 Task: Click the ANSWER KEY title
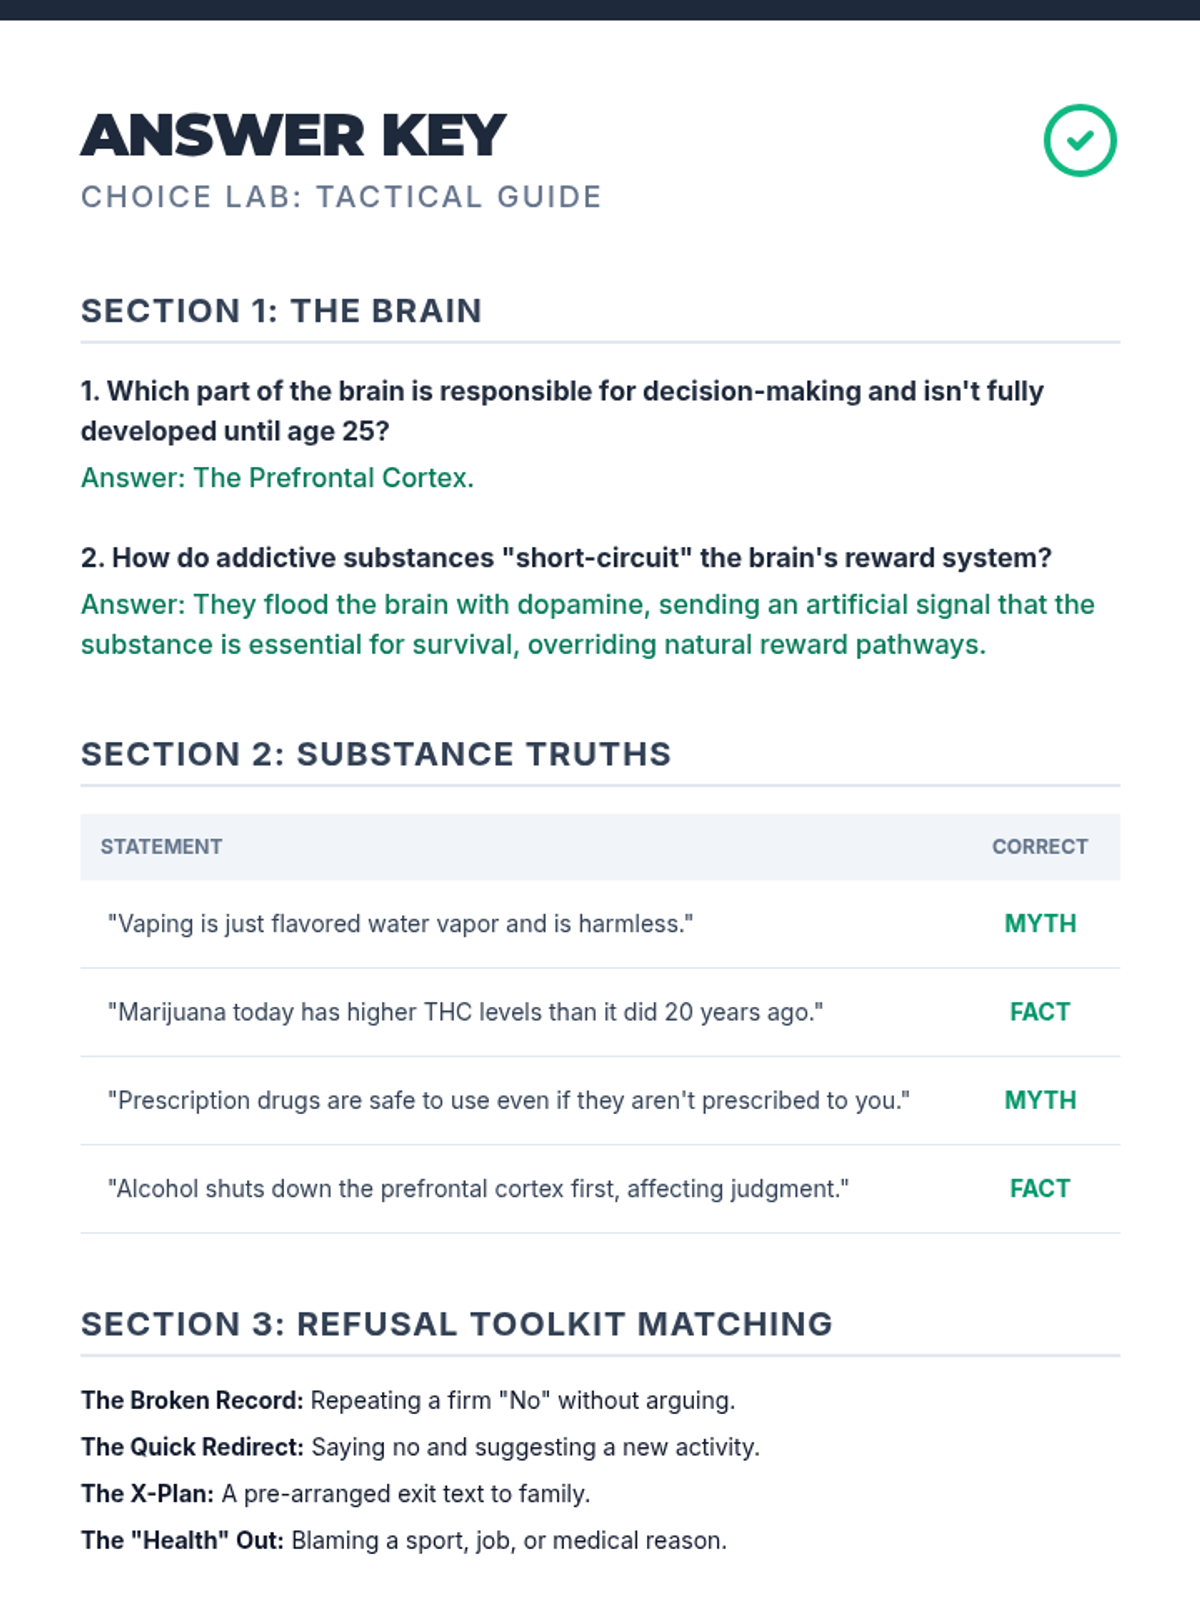[293, 136]
